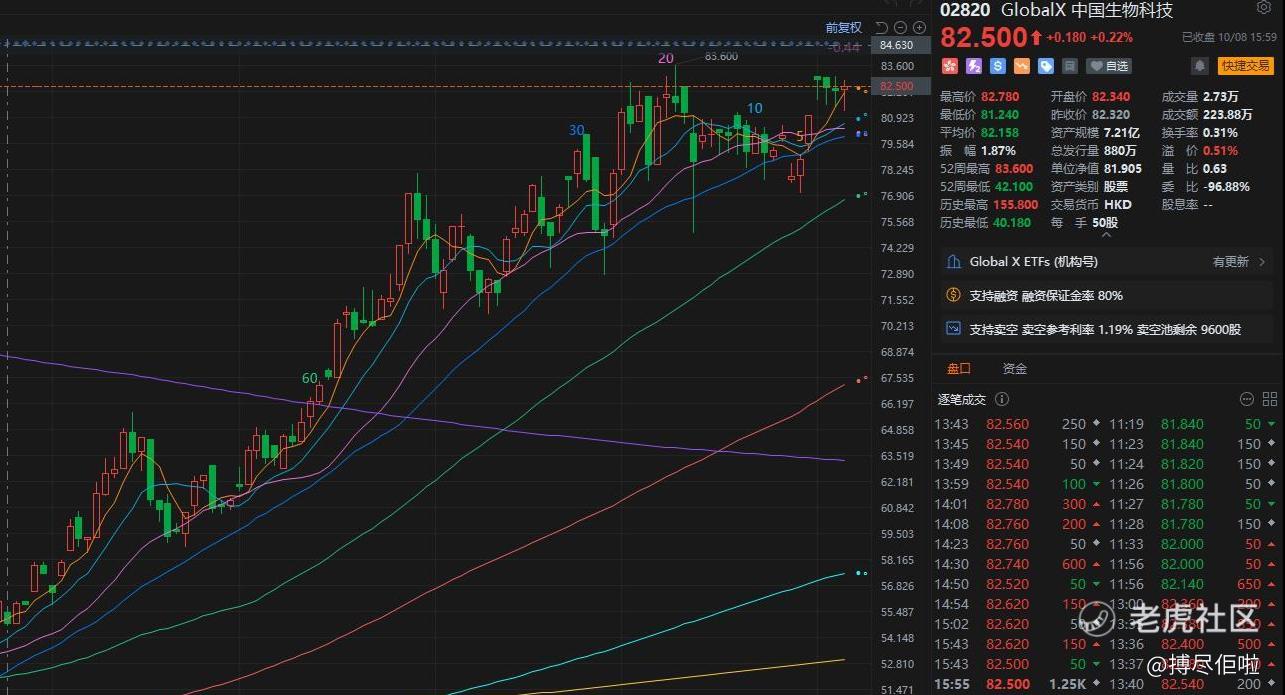Screen dimensions: 1285x695
Task: Click 14:01 trade row at 82.780
Action: click(1017, 504)
